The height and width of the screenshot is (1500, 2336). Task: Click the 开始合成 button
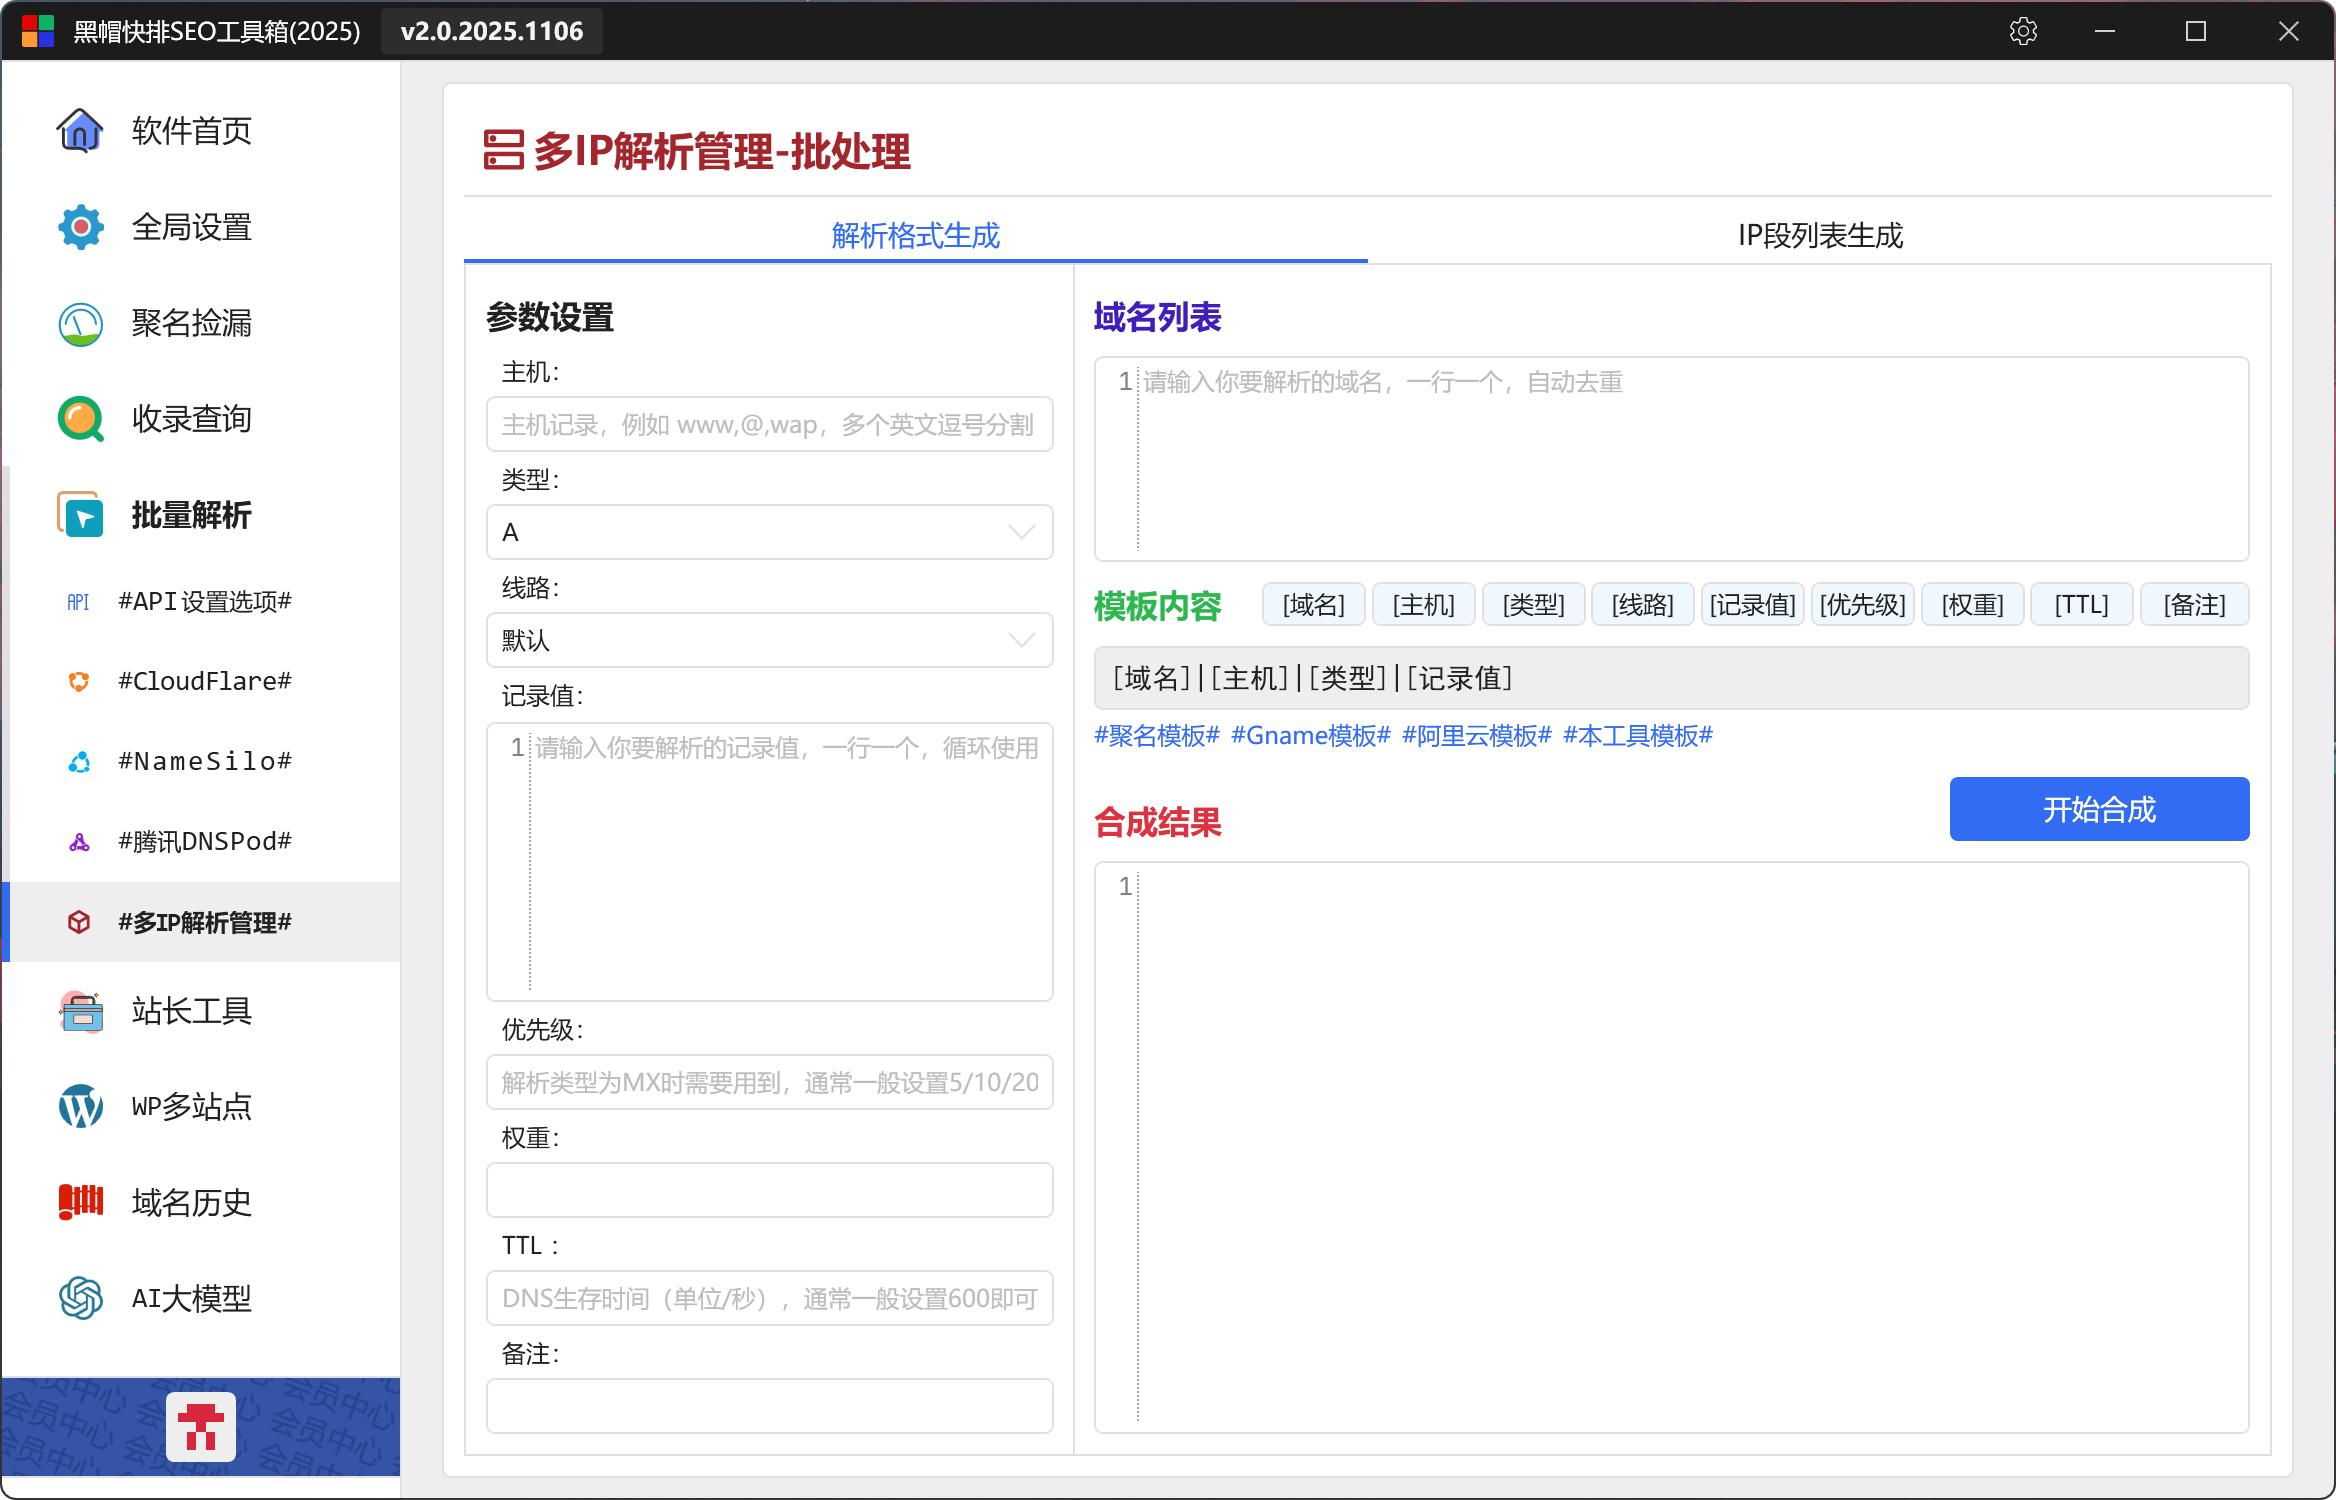[x=2098, y=809]
